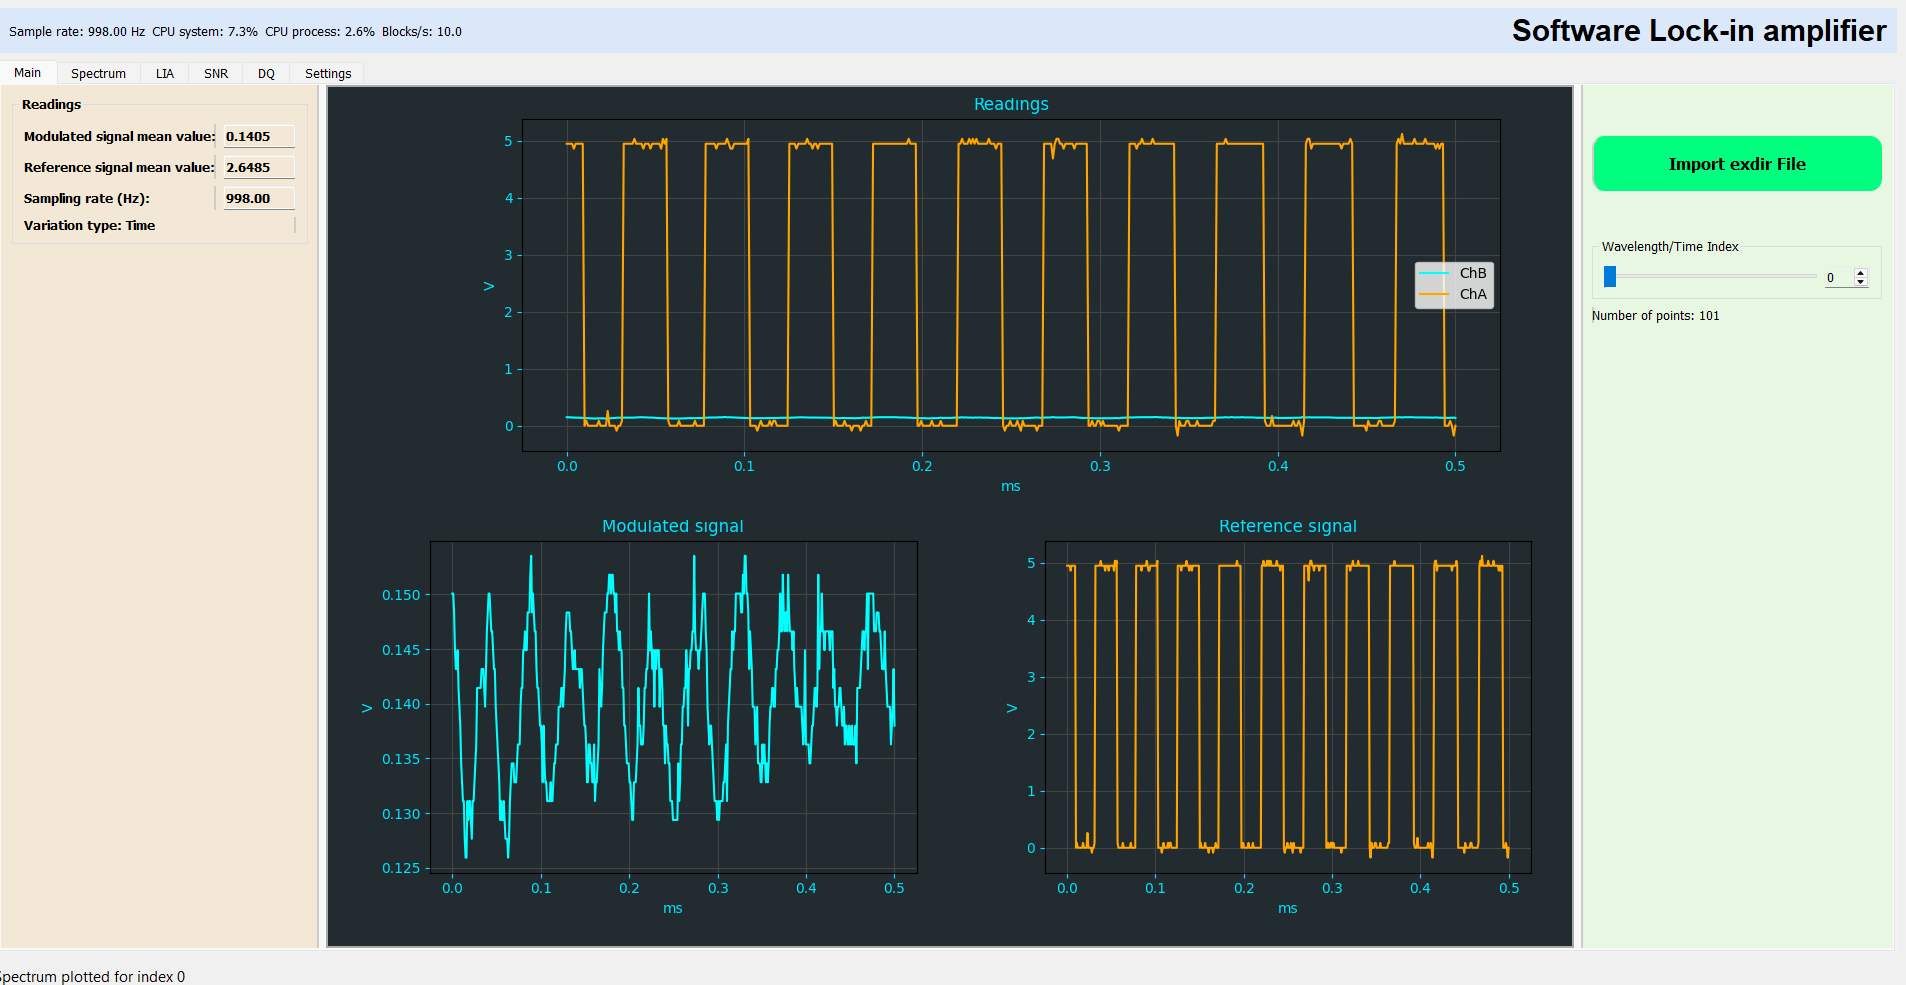
Task: Go to the DQ tab
Action: (266, 73)
